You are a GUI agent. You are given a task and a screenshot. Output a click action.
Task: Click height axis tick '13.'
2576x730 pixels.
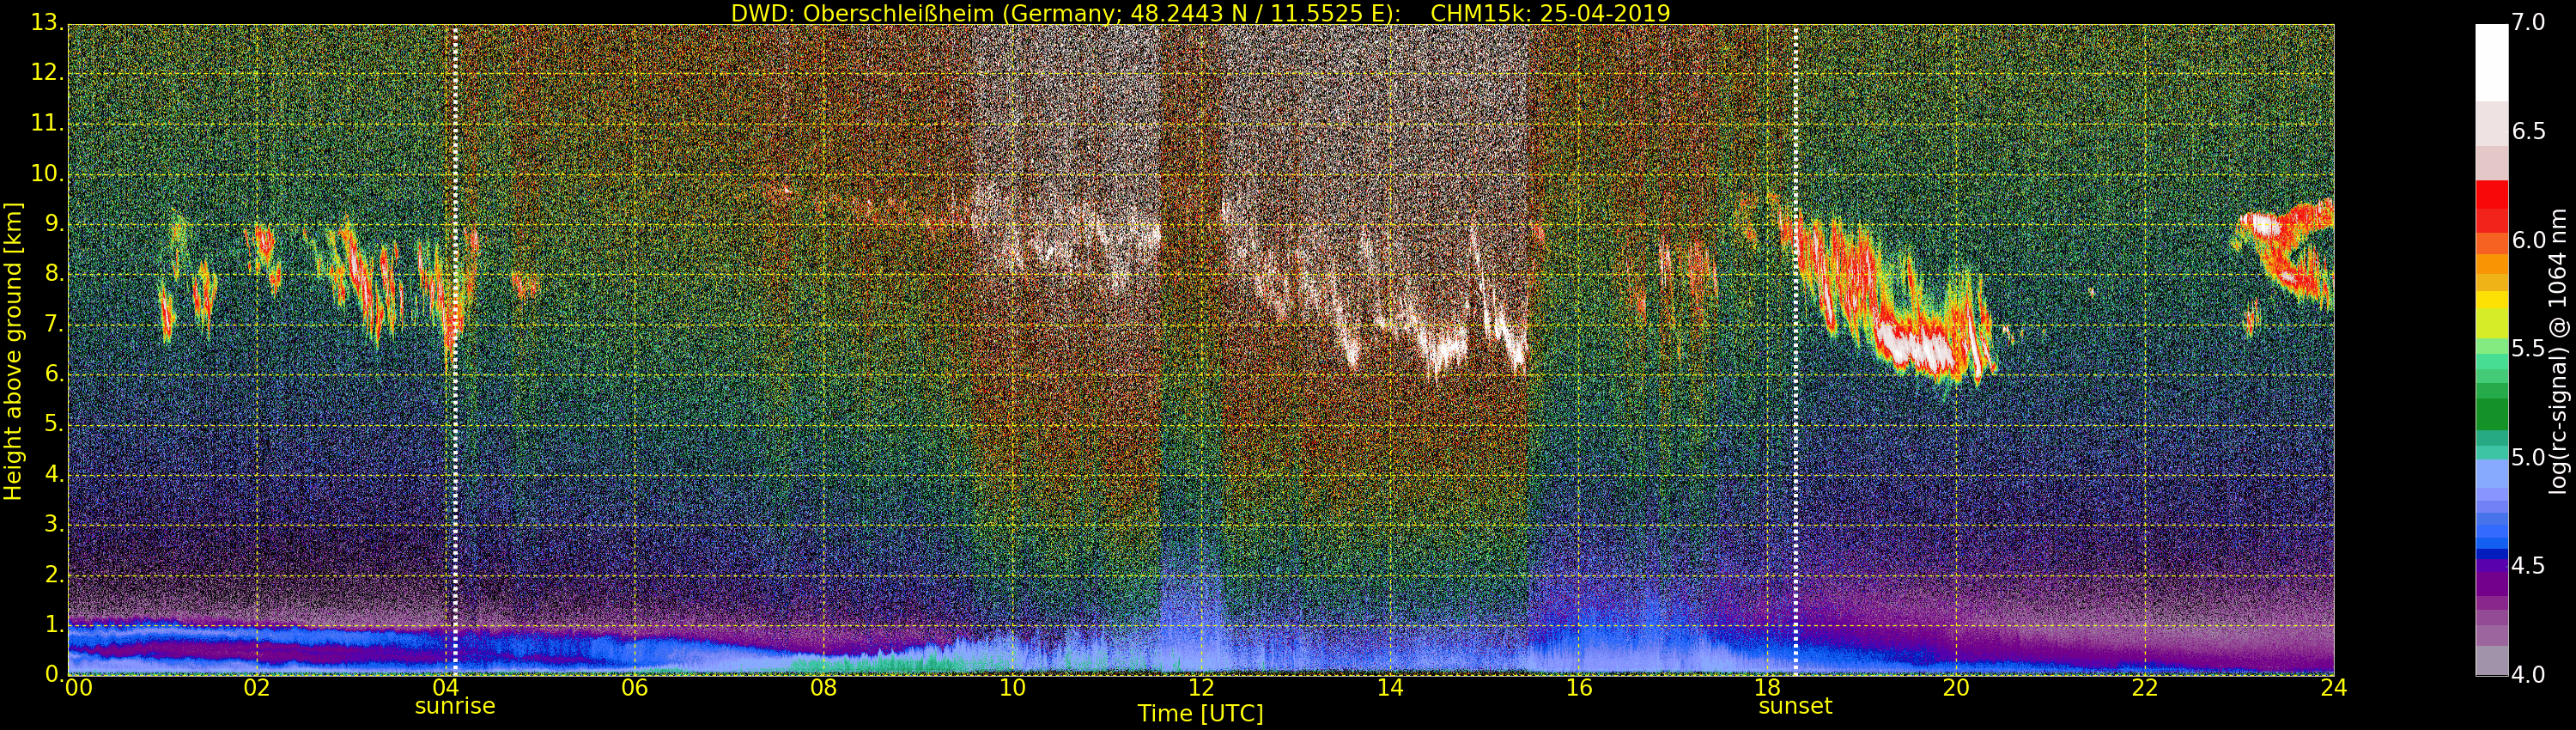pos(46,22)
